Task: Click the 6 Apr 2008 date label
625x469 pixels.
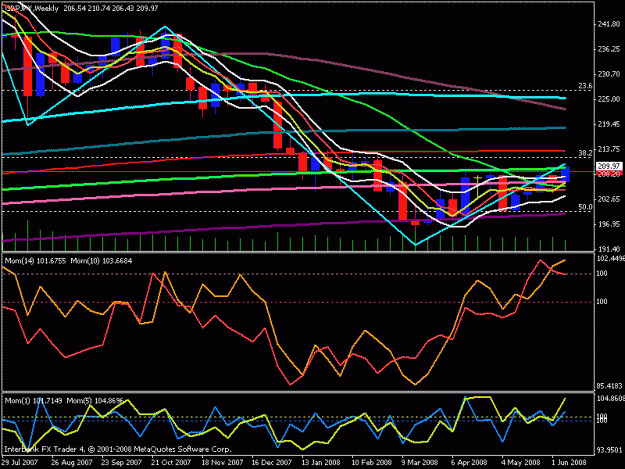Action: 469,463
